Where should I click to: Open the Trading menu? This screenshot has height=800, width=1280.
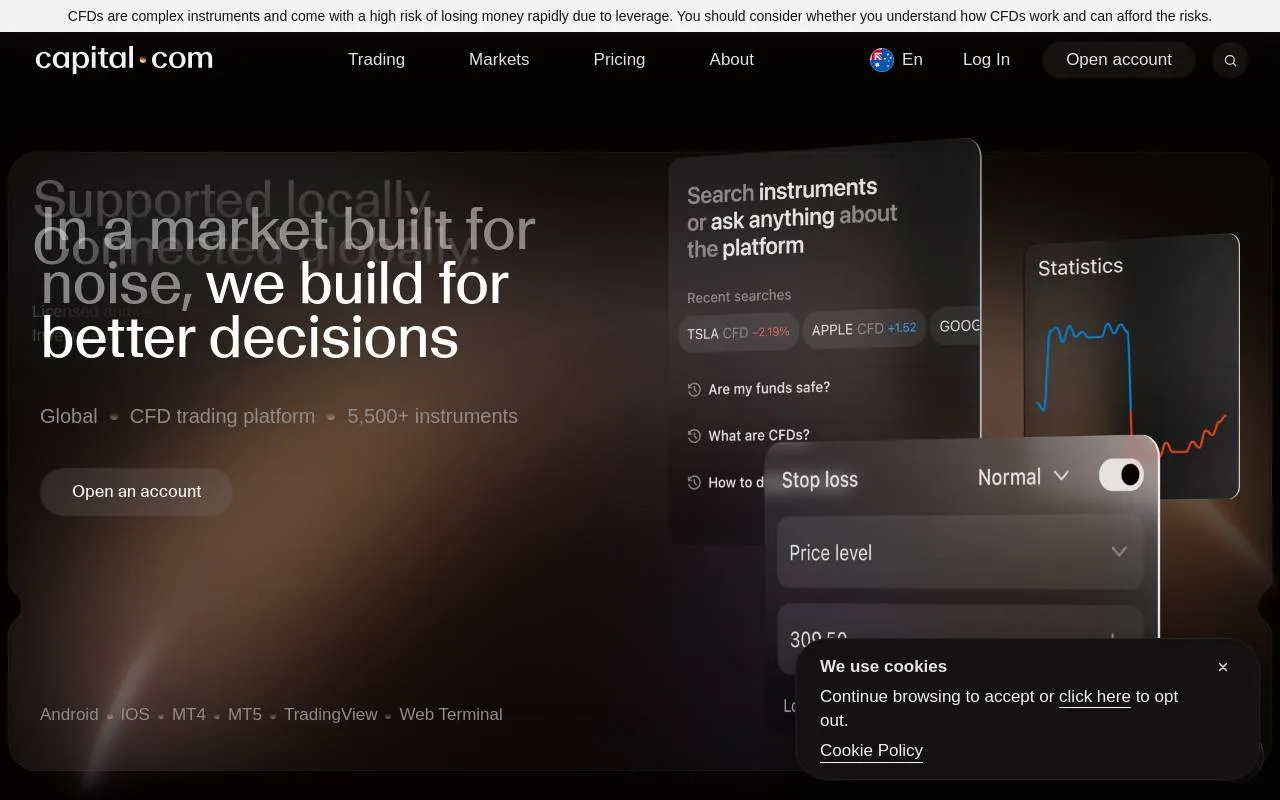coord(376,59)
